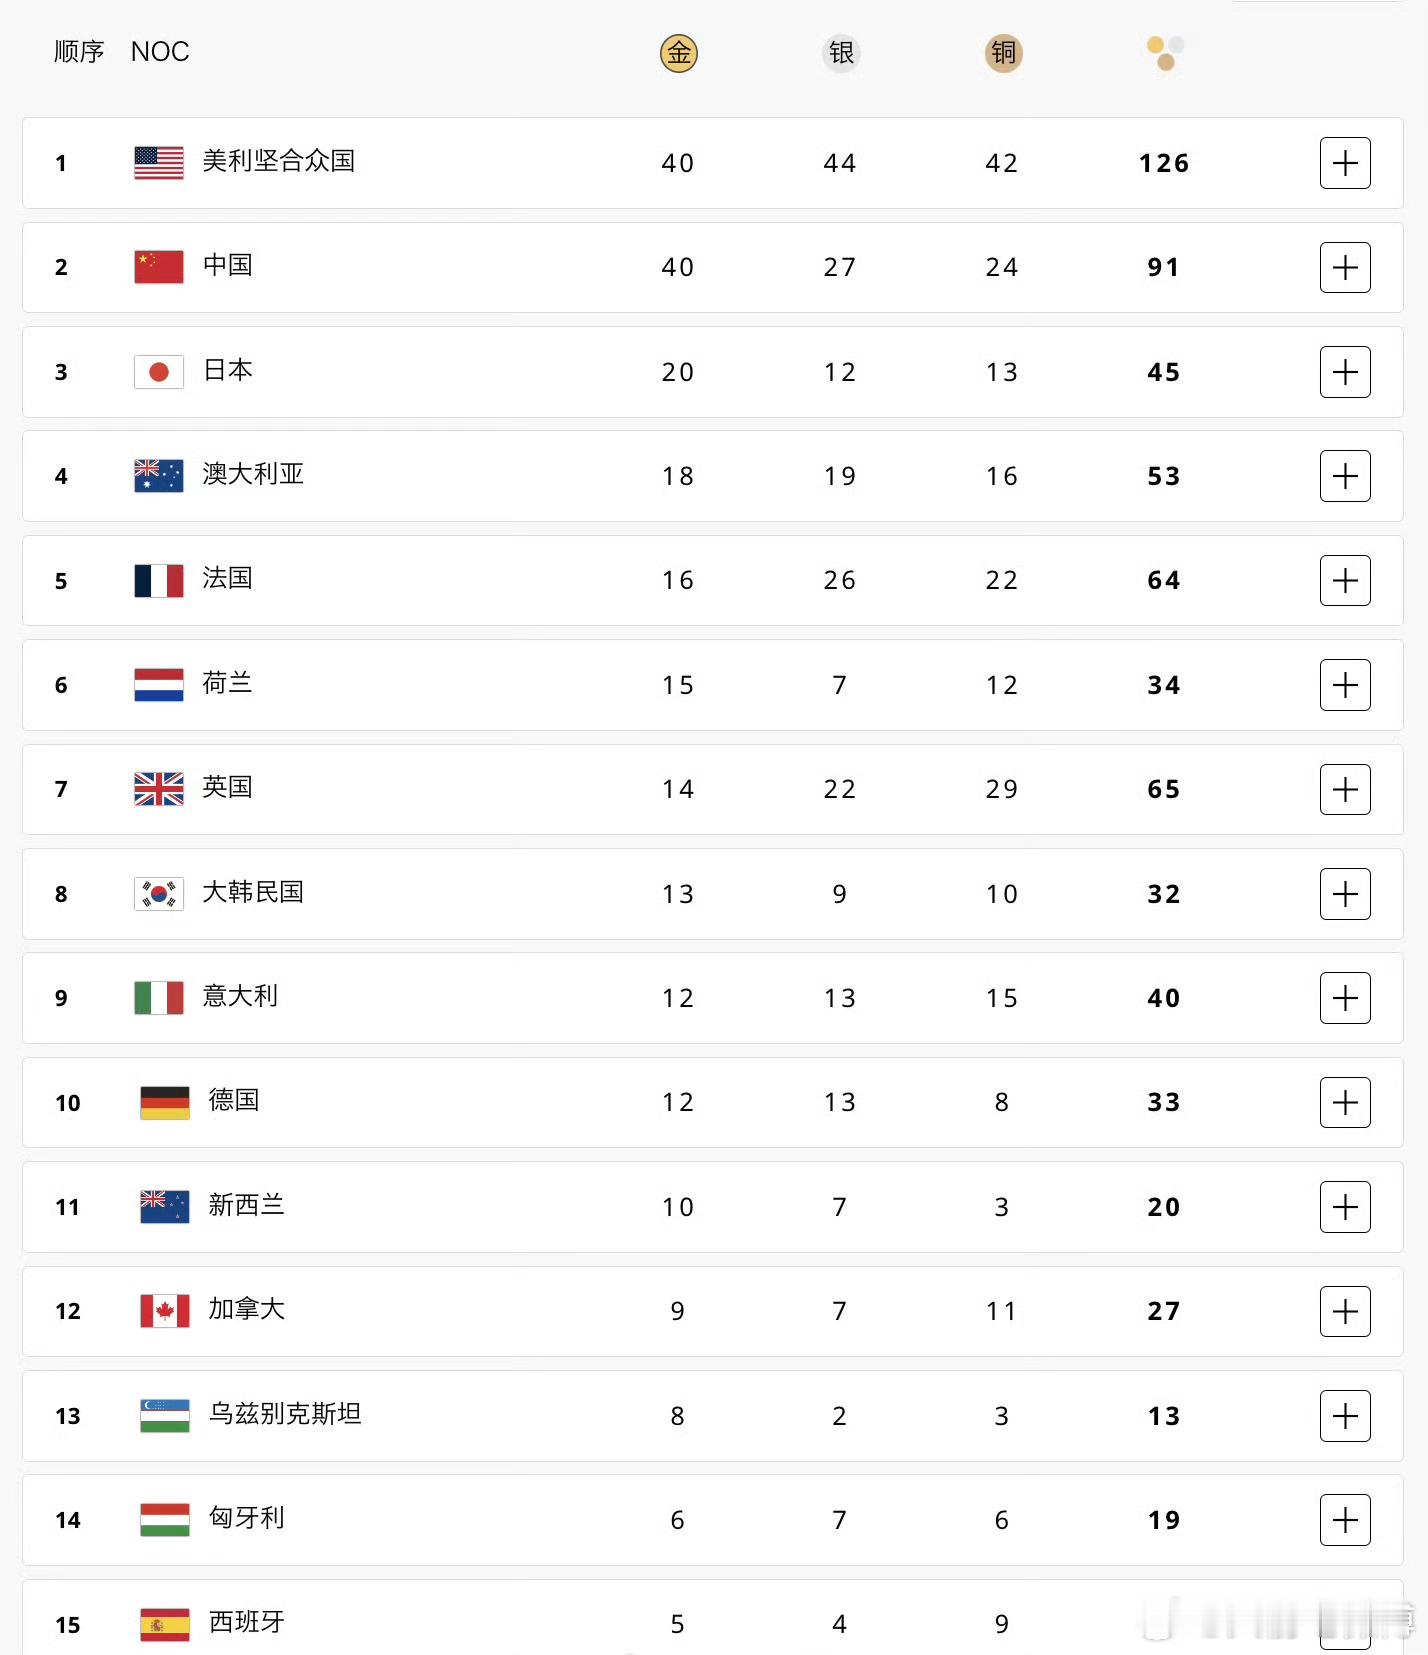Click the Canada flag icon
This screenshot has height=1655, width=1428.
tap(165, 1311)
